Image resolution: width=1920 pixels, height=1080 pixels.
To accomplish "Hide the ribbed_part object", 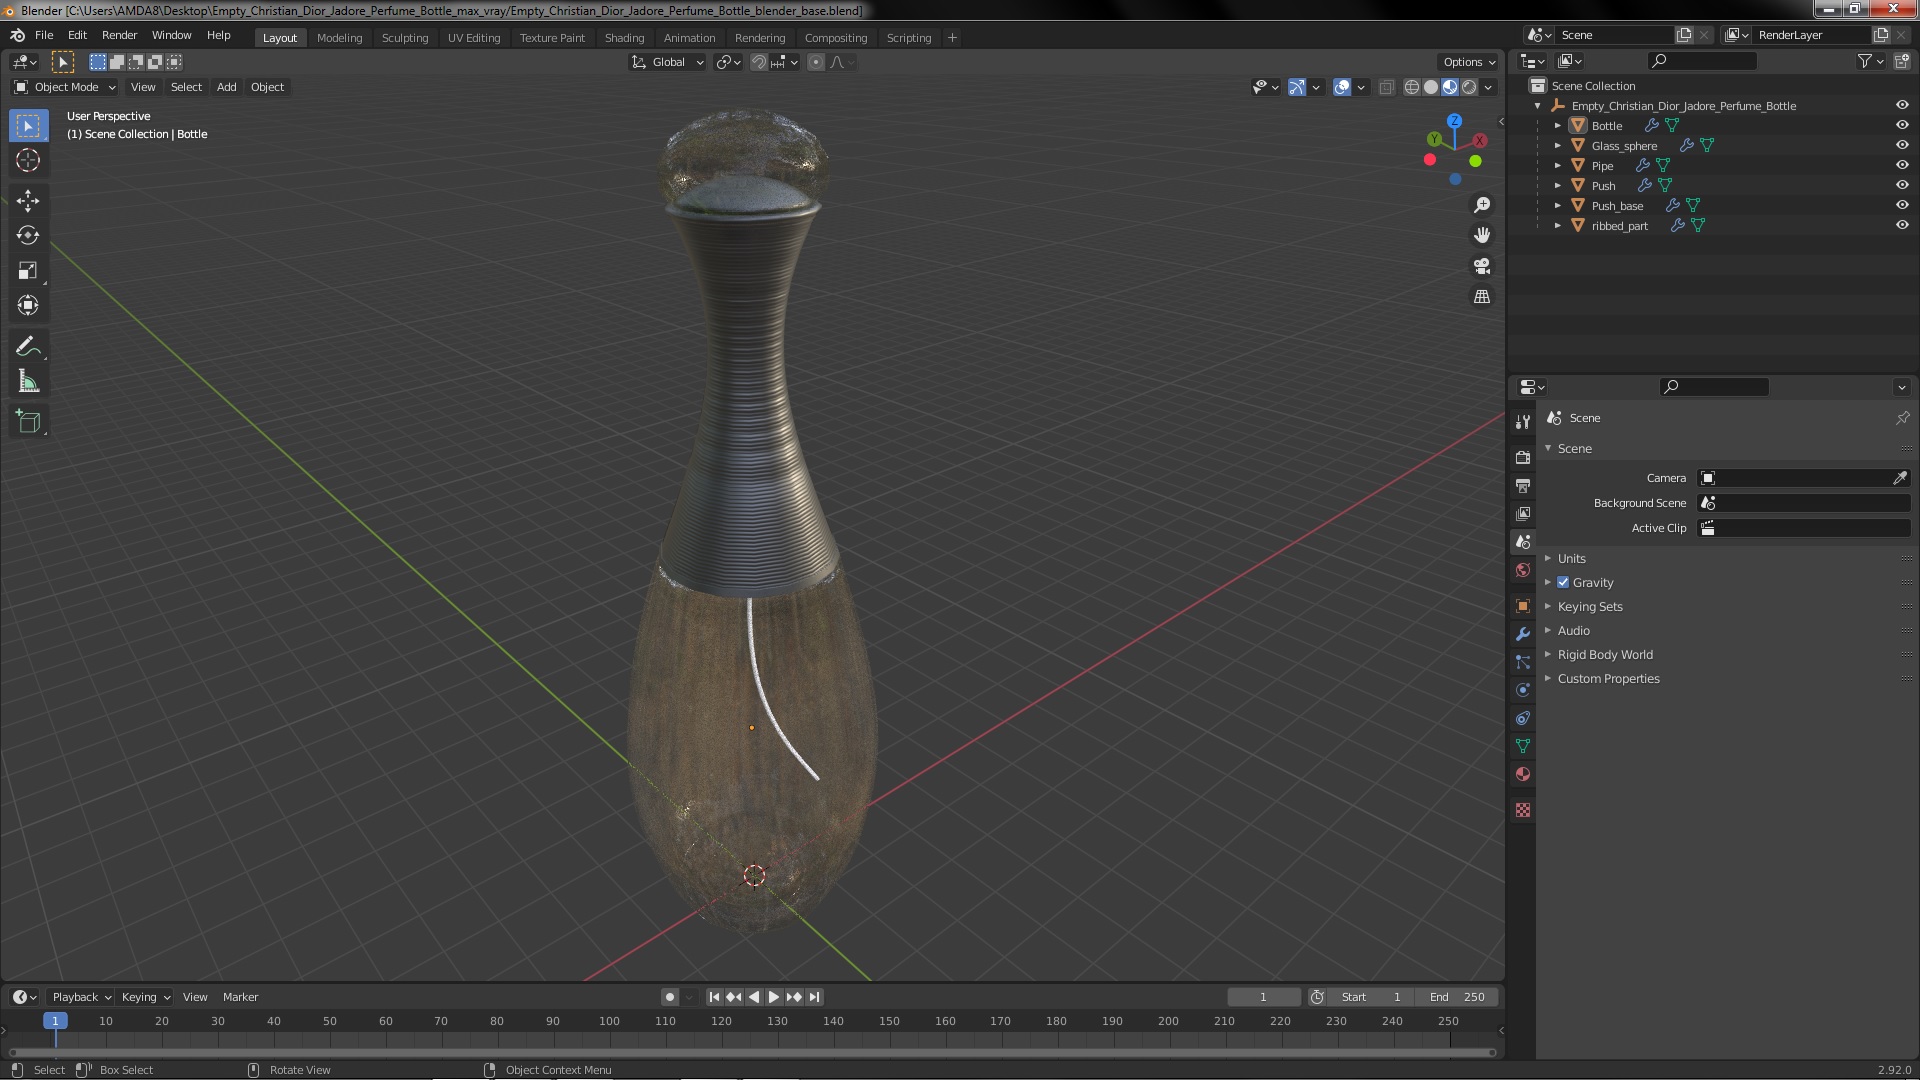I will pyautogui.click(x=1901, y=225).
